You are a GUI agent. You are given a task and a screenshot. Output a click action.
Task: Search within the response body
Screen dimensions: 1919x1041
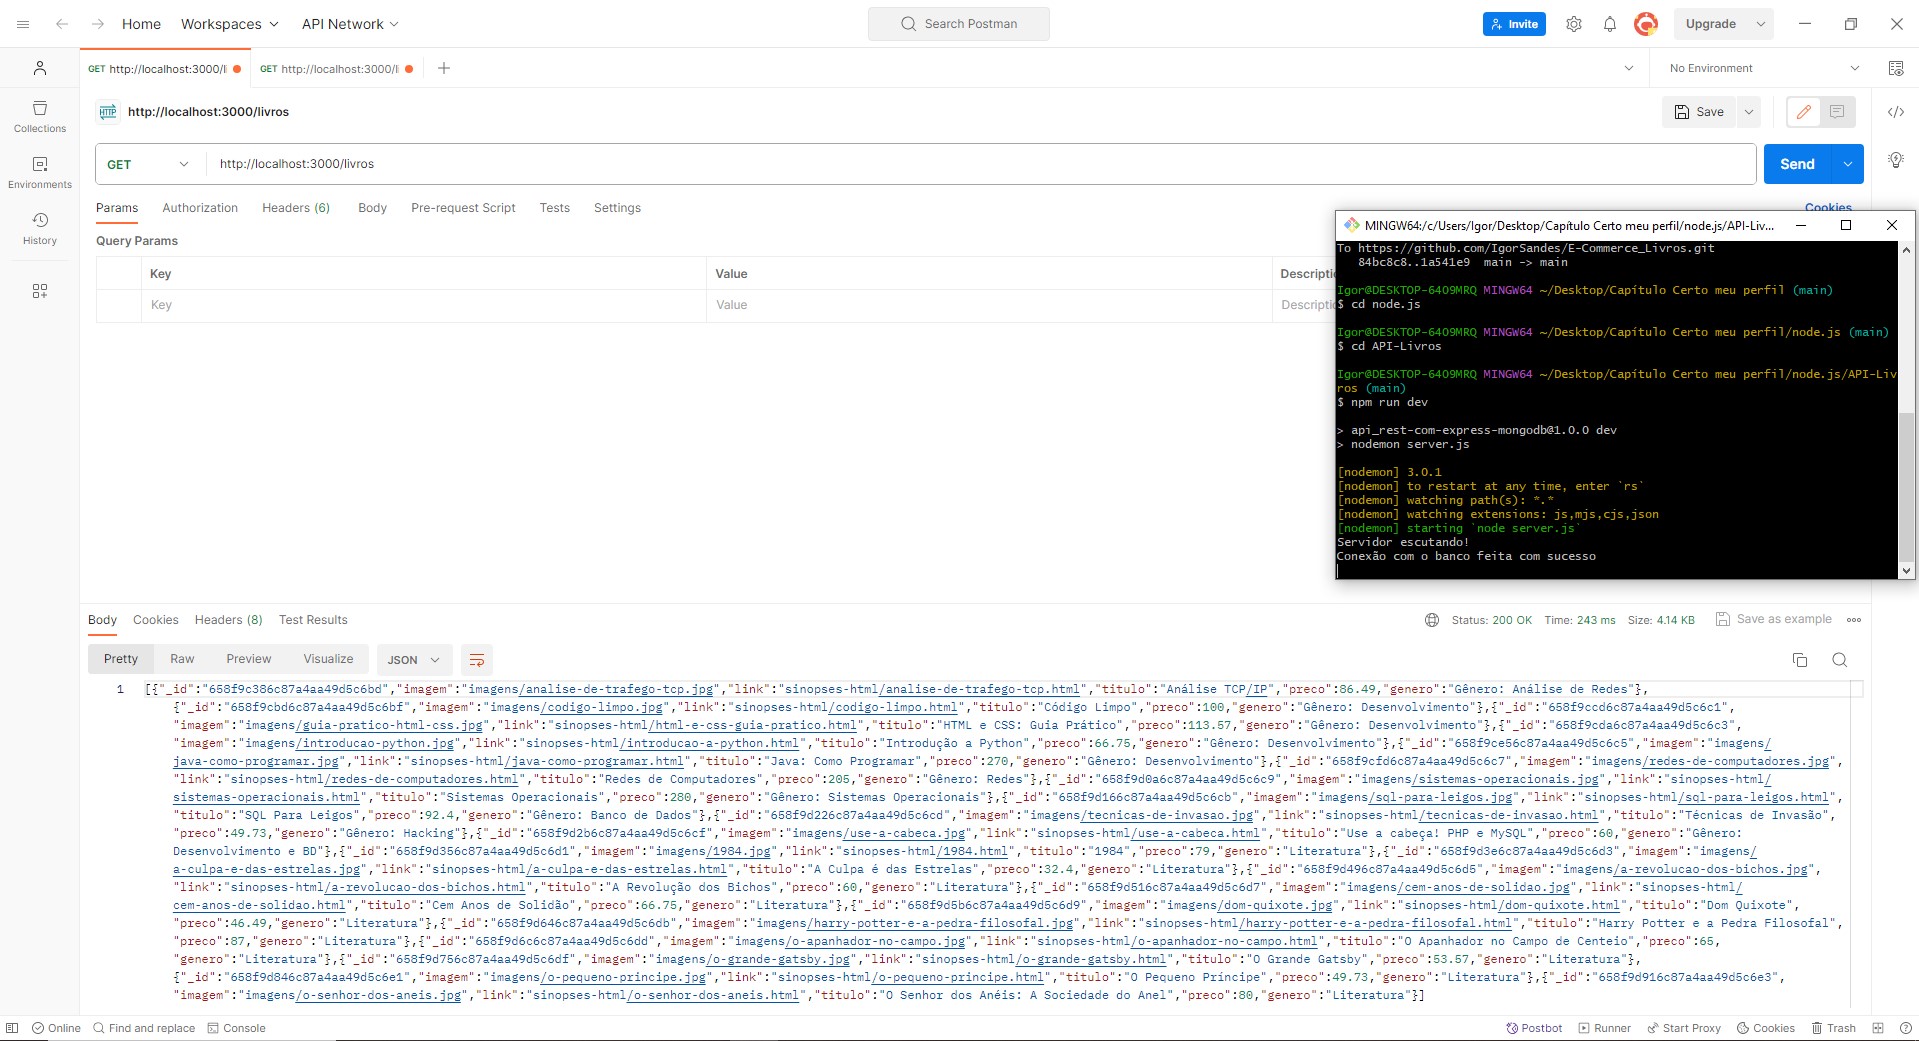(x=1840, y=660)
